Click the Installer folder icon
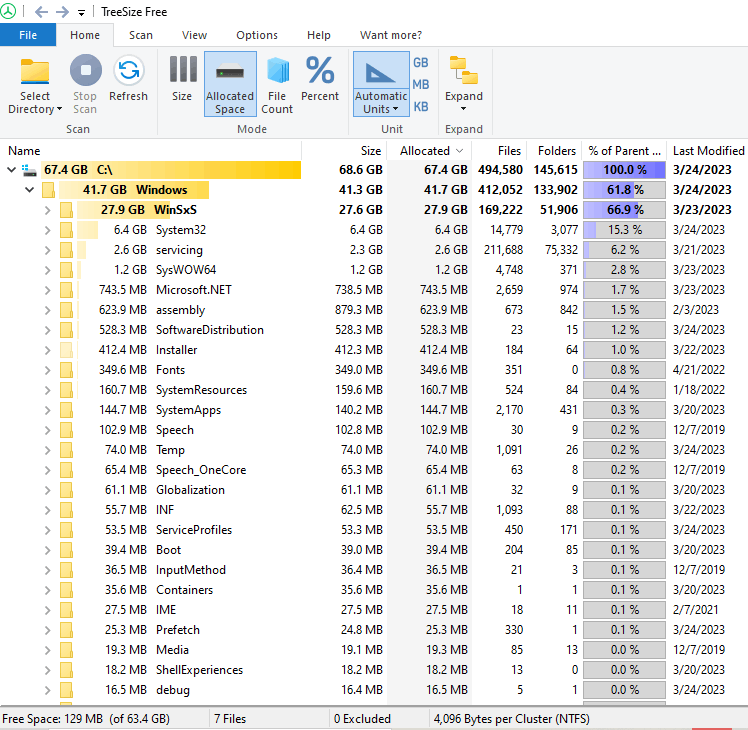748x730 pixels. point(66,350)
